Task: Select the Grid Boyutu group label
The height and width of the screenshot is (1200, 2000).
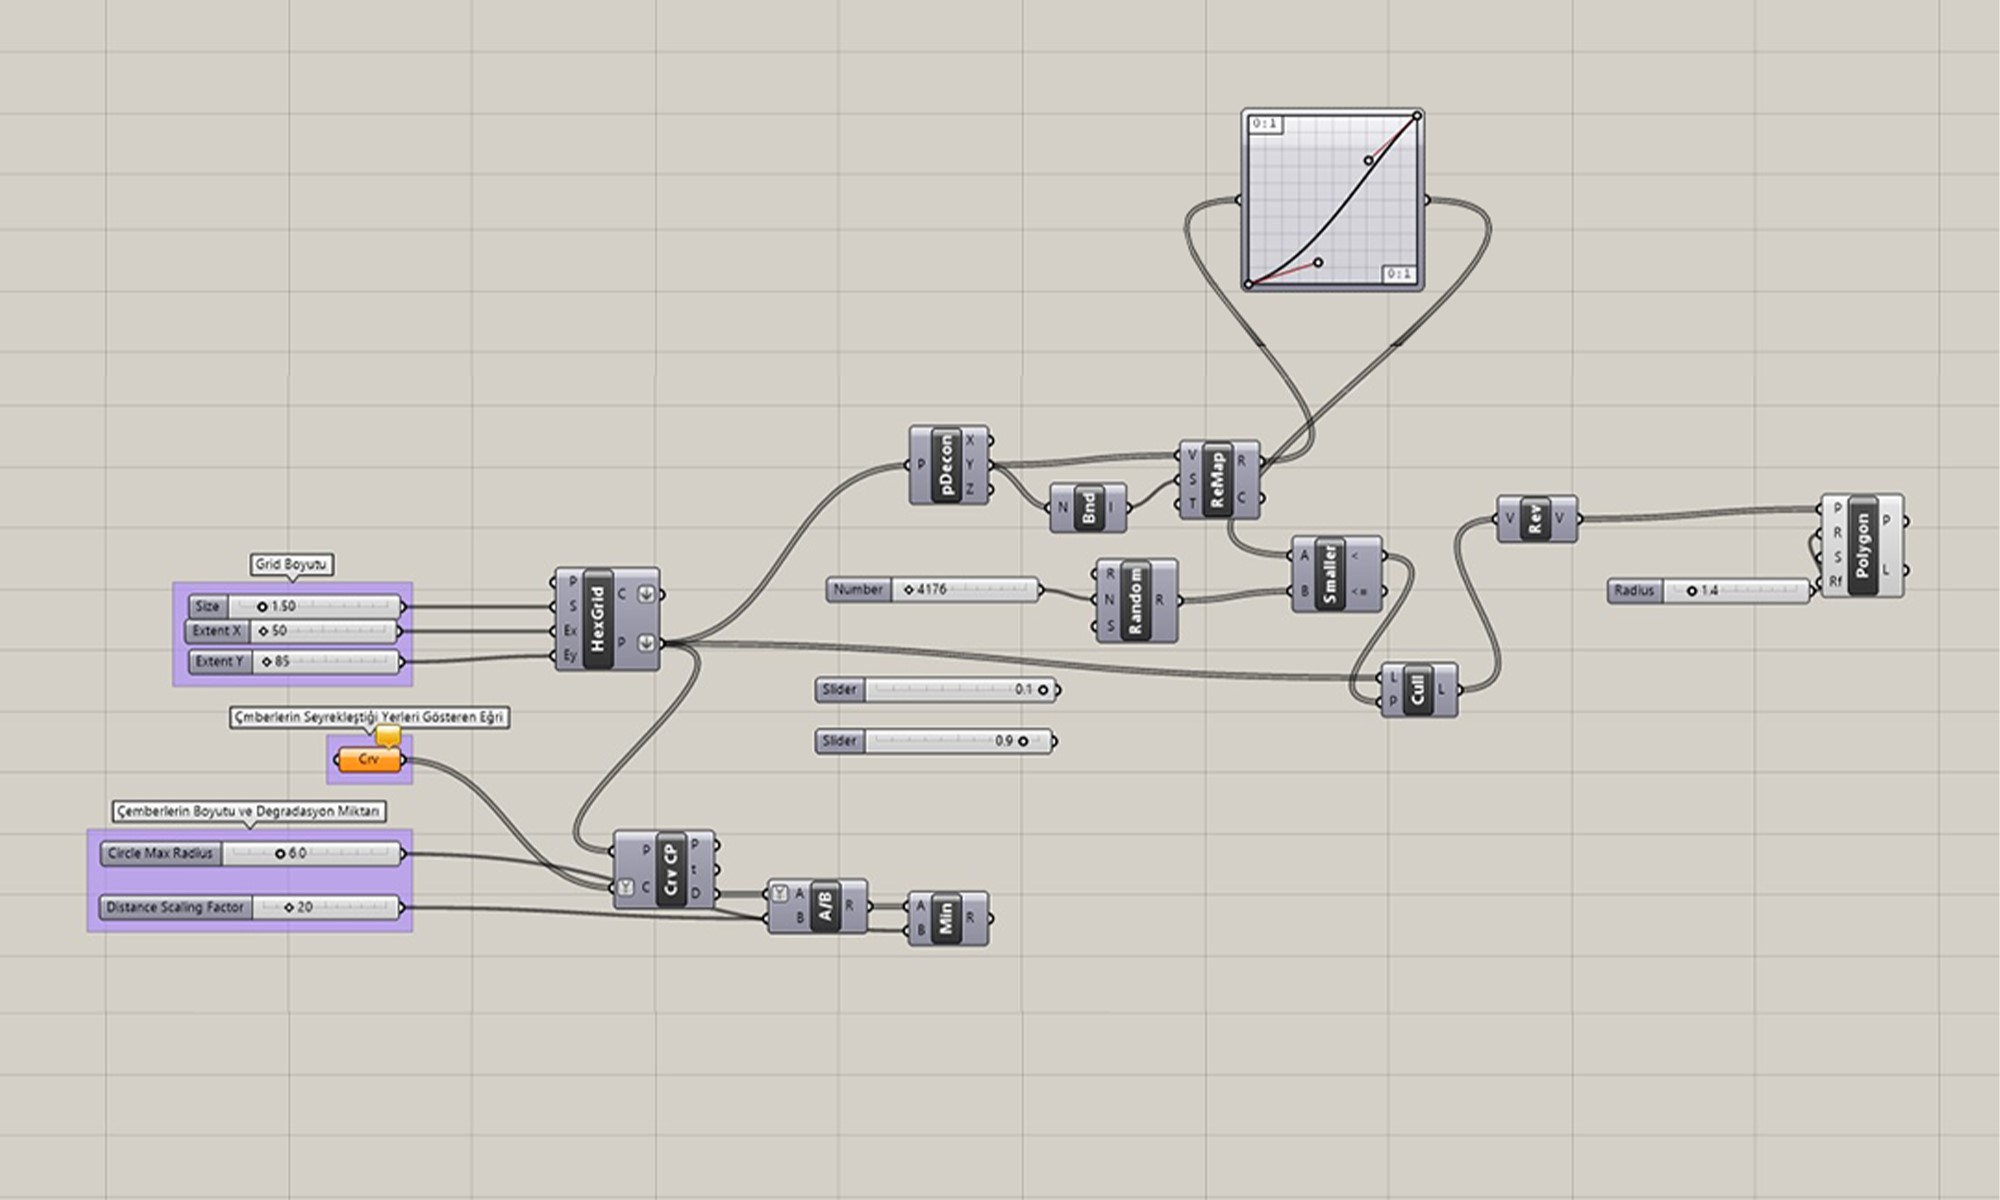Action: (291, 565)
